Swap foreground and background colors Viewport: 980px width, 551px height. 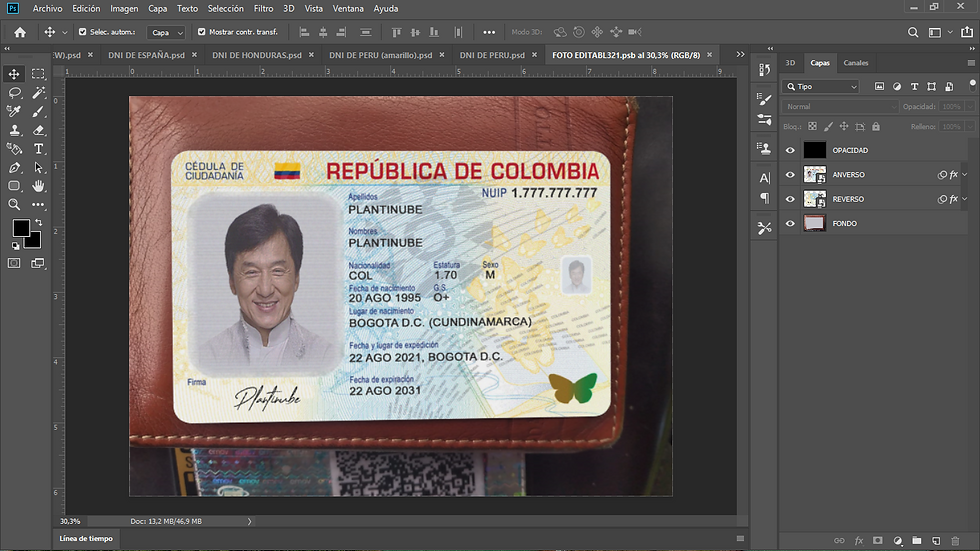39,222
